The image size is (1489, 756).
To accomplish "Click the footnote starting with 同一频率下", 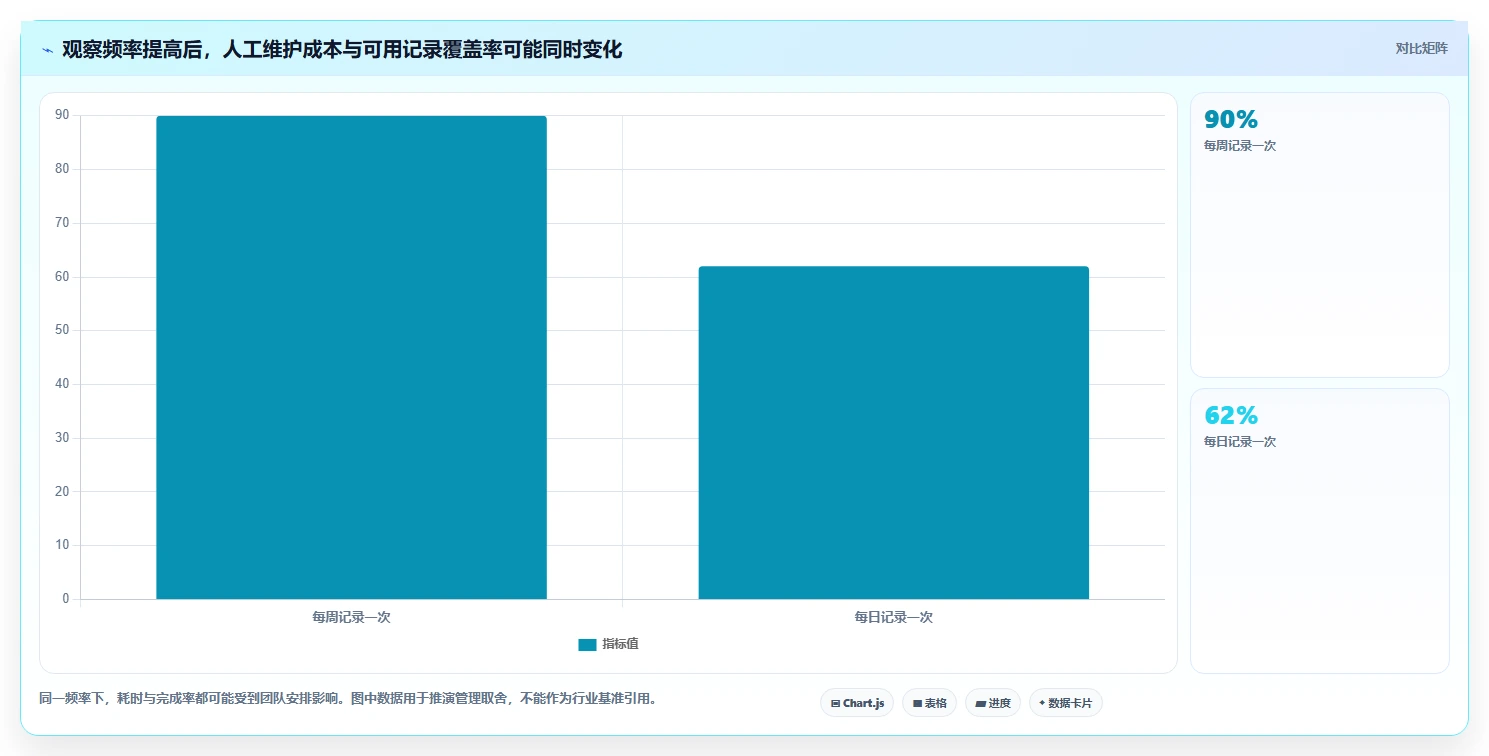I will pos(349,698).
